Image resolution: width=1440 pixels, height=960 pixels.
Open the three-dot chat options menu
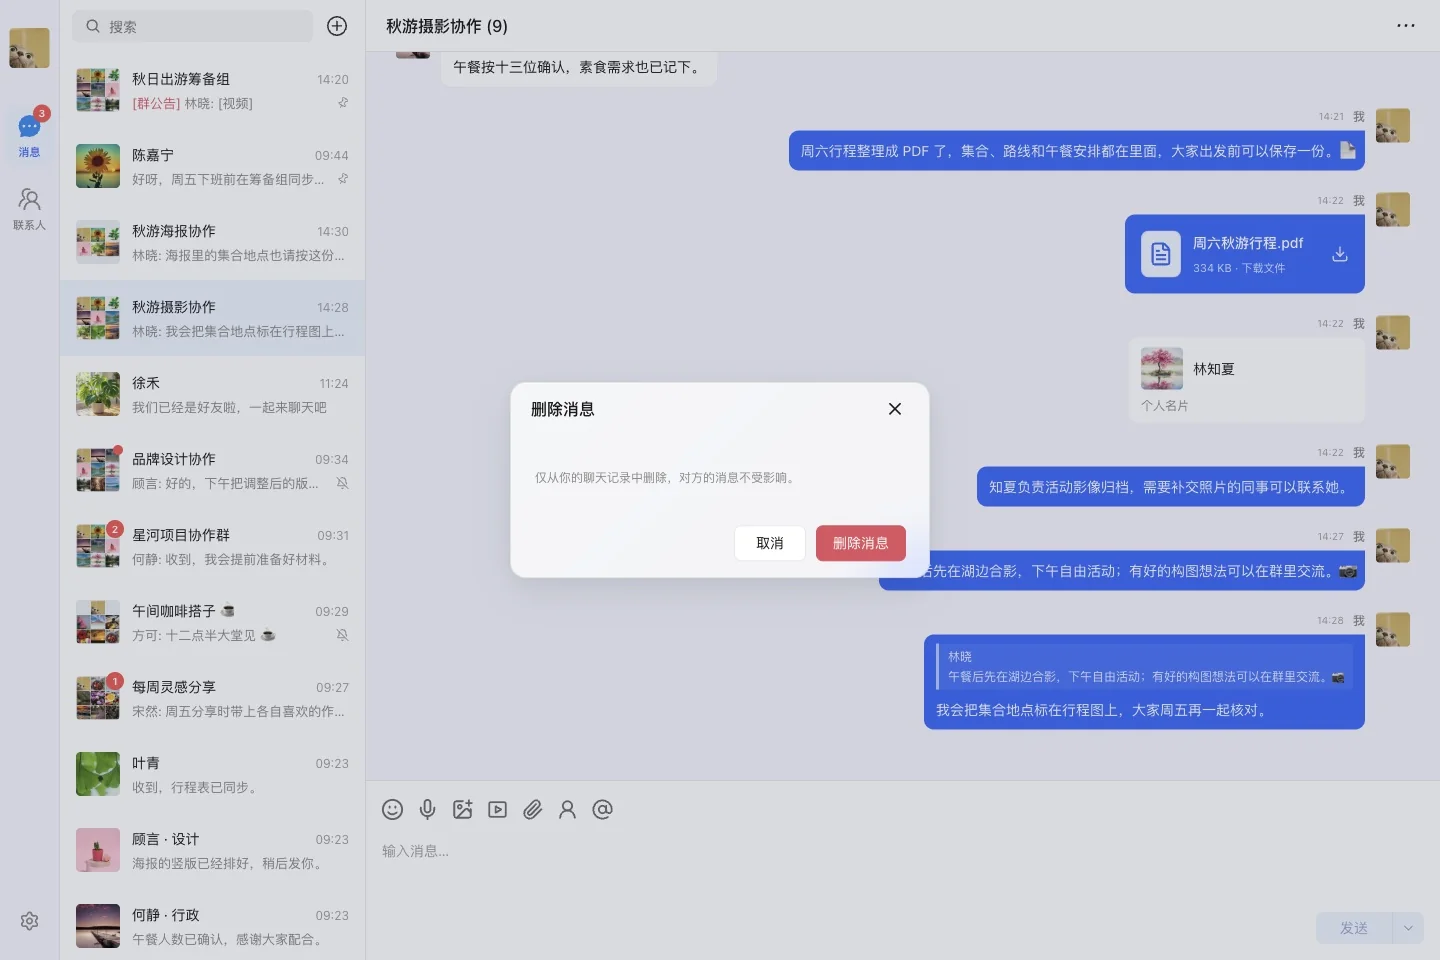point(1406,26)
